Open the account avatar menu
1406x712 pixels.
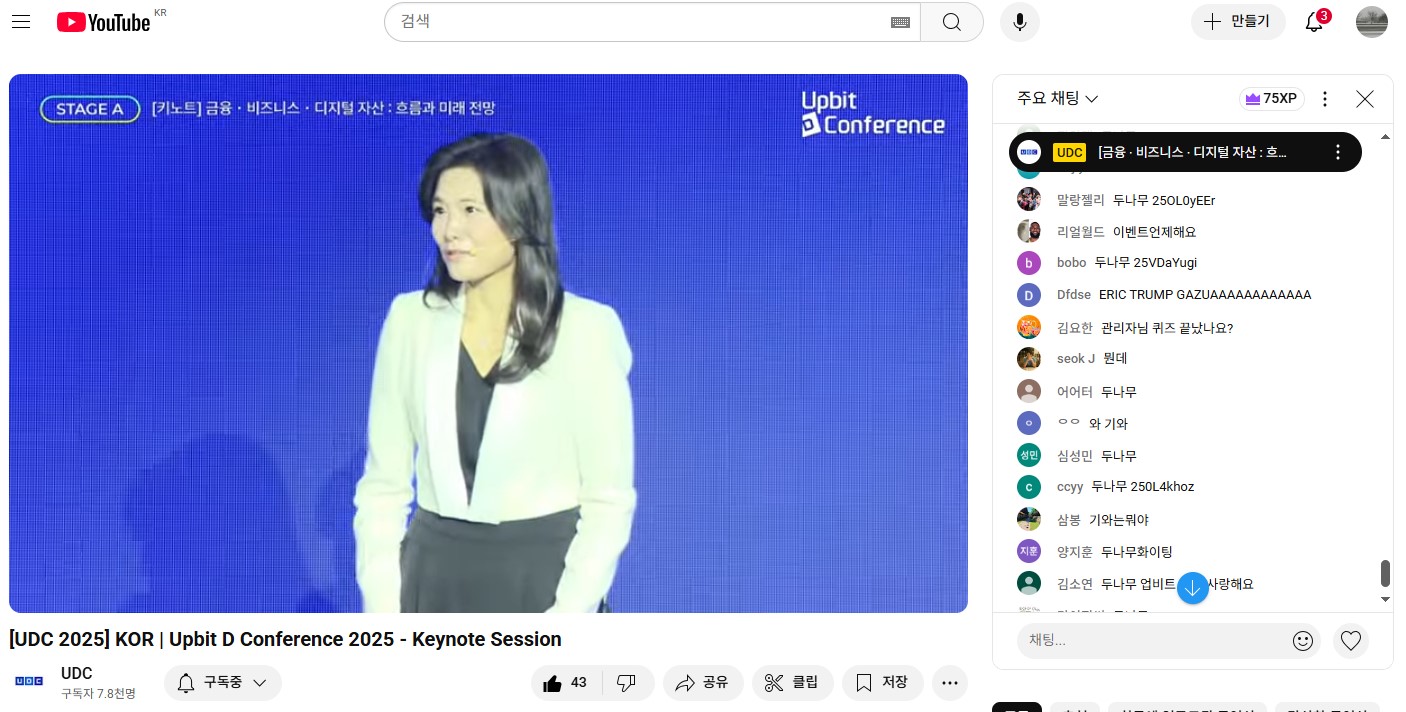click(1371, 22)
